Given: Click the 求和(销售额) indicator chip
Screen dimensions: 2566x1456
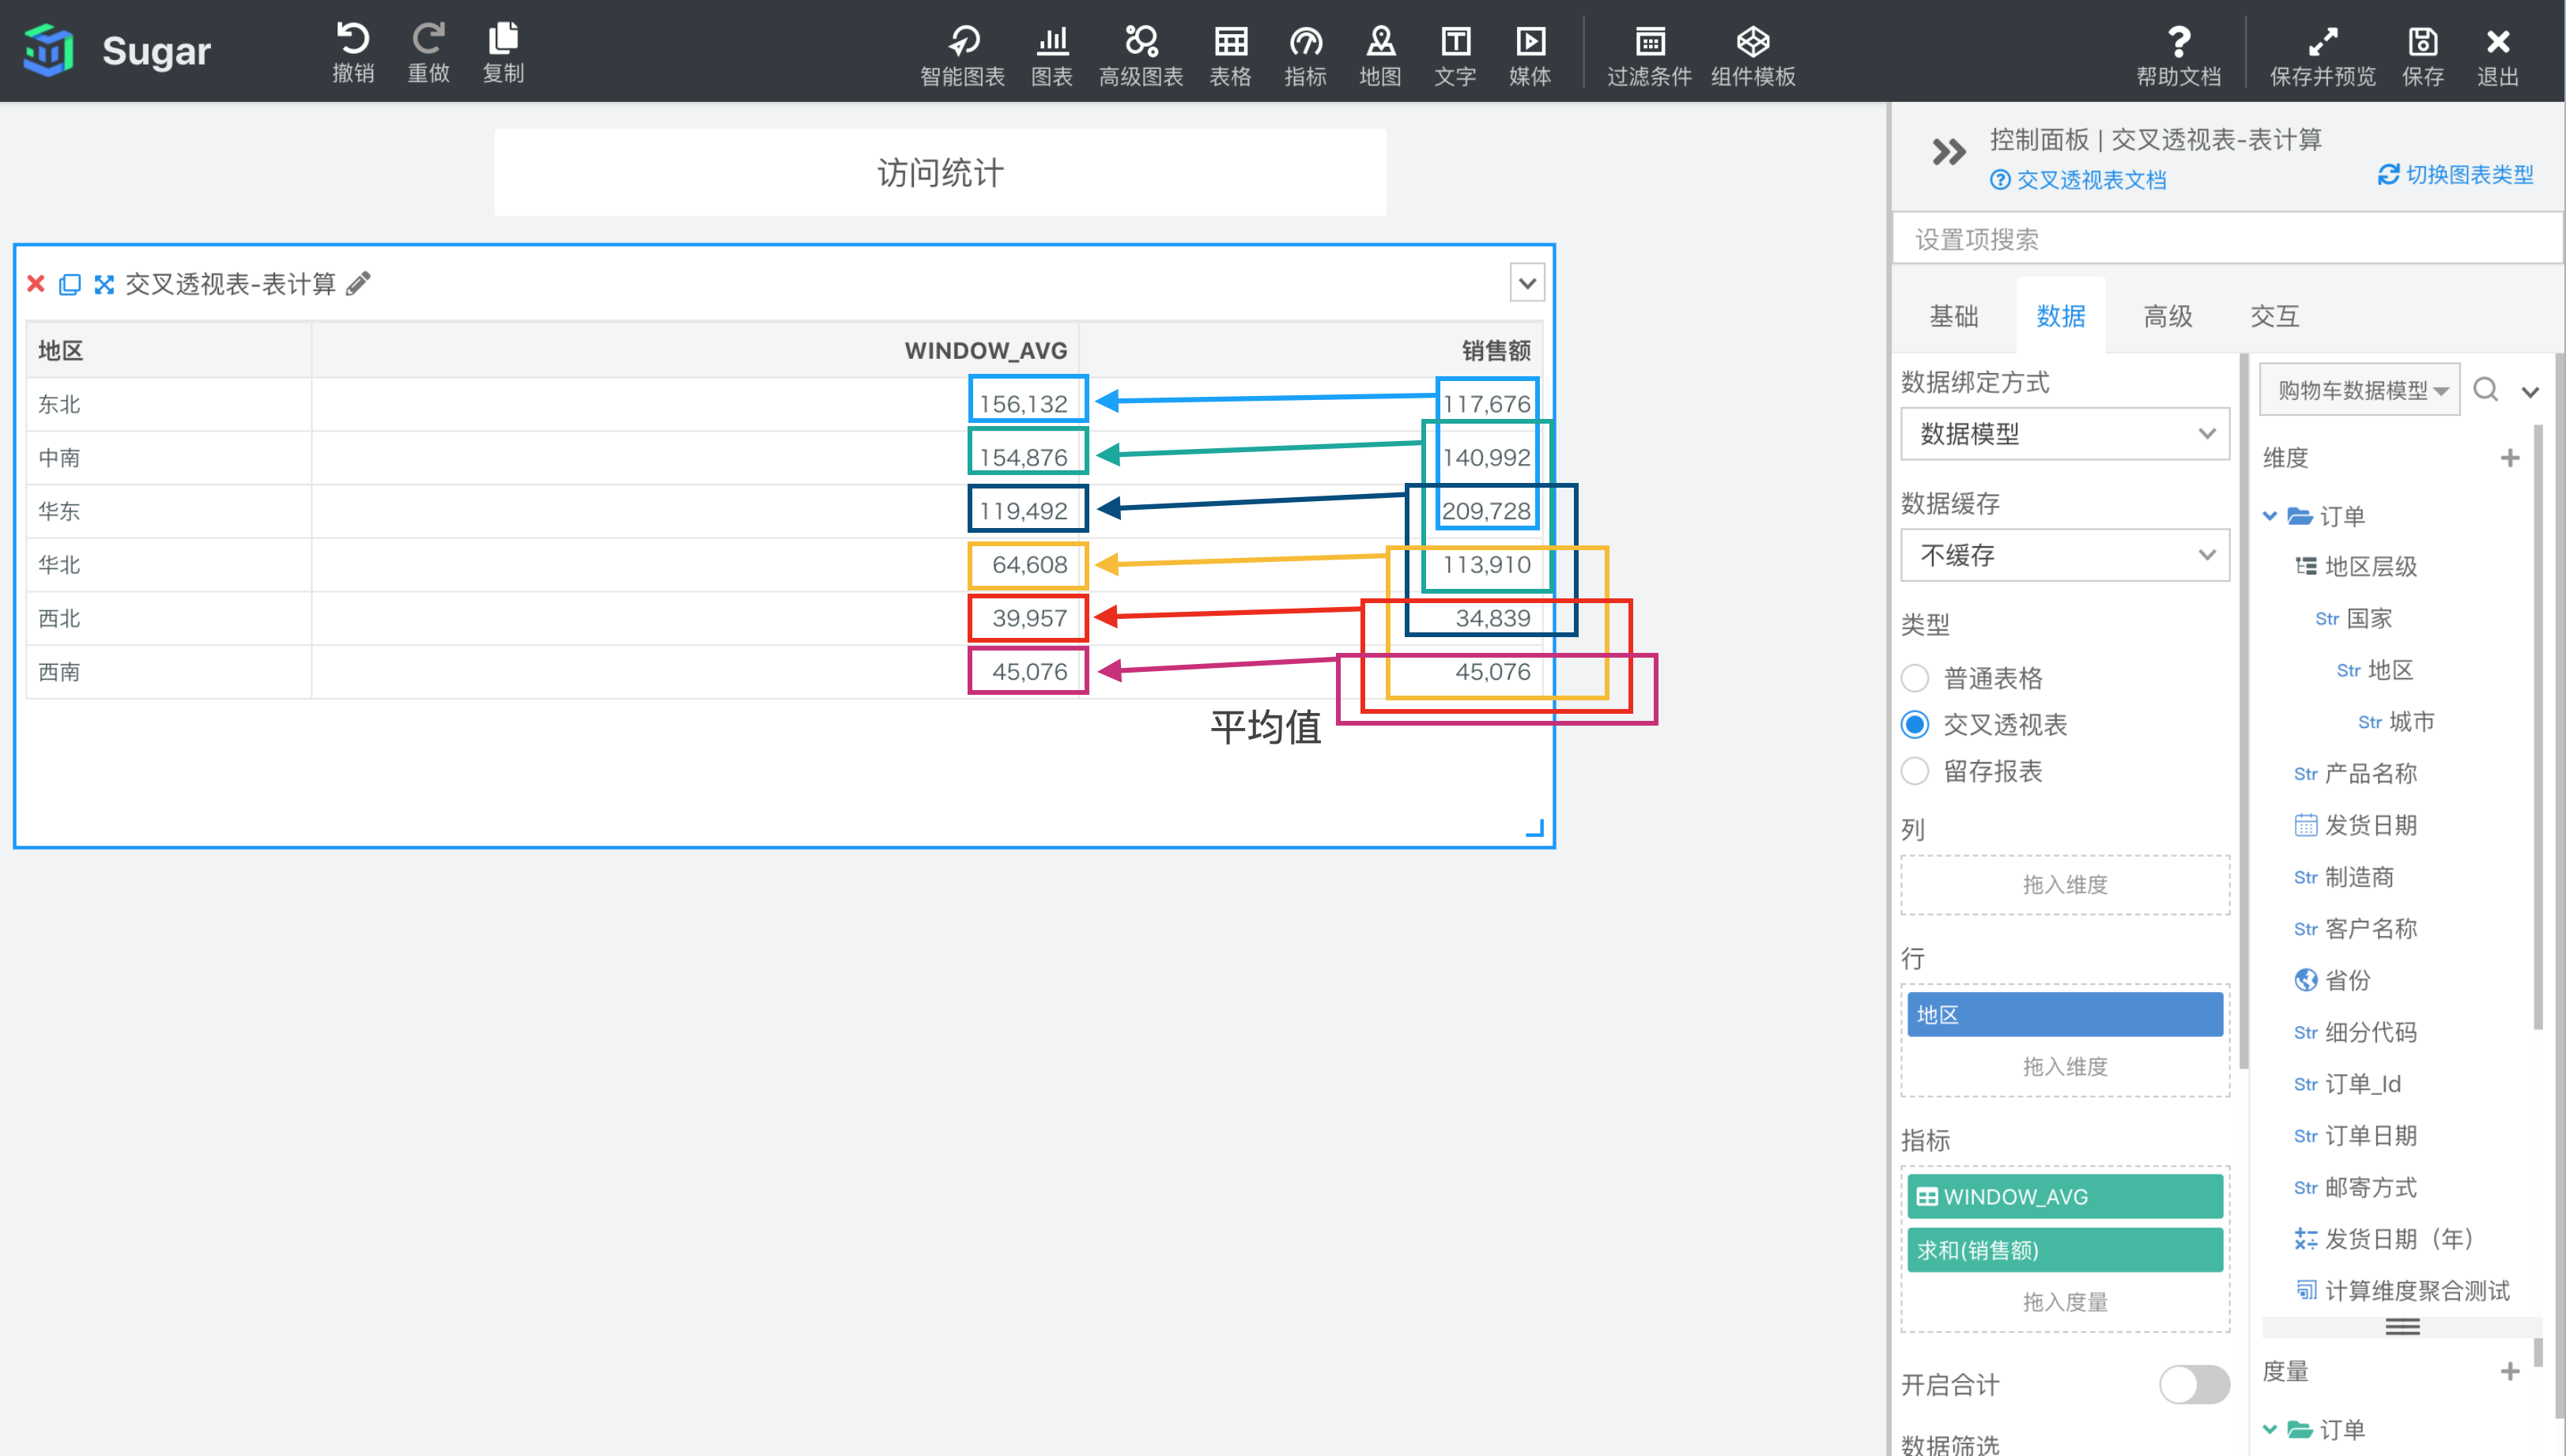Looking at the screenshot, I should click(x=2065, y=1250).
